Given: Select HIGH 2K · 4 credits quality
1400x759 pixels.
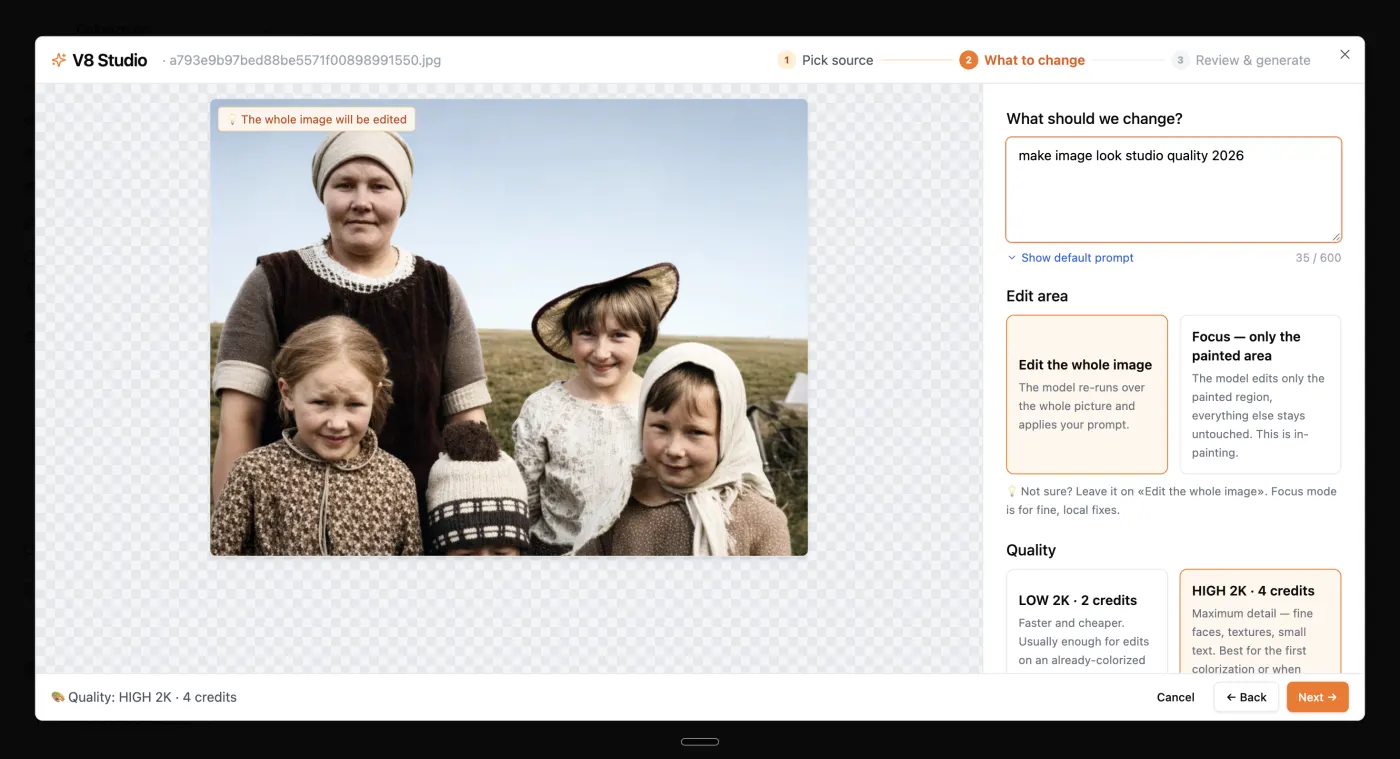Looking at the screenshot, I should pyautogui.click(x=1260, y=621).
